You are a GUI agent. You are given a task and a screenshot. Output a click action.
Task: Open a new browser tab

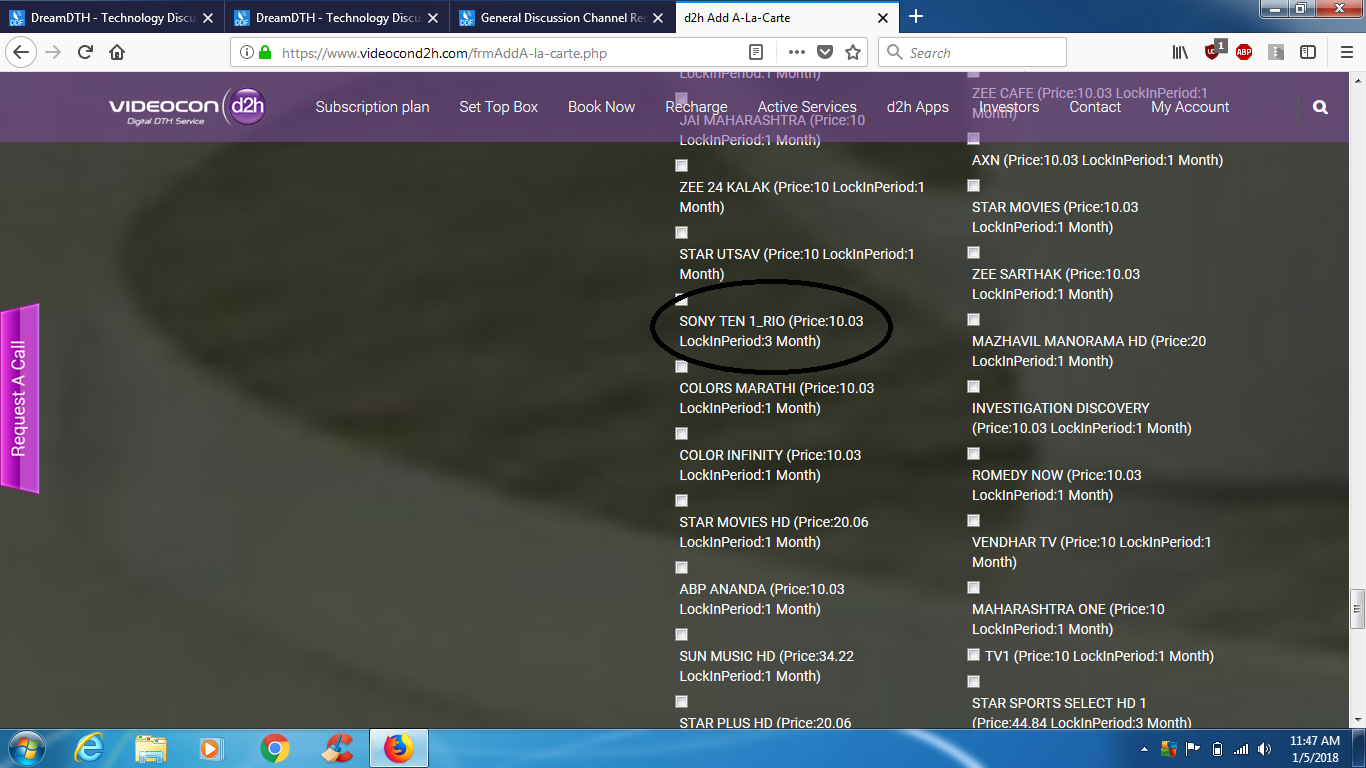(916, 16)
